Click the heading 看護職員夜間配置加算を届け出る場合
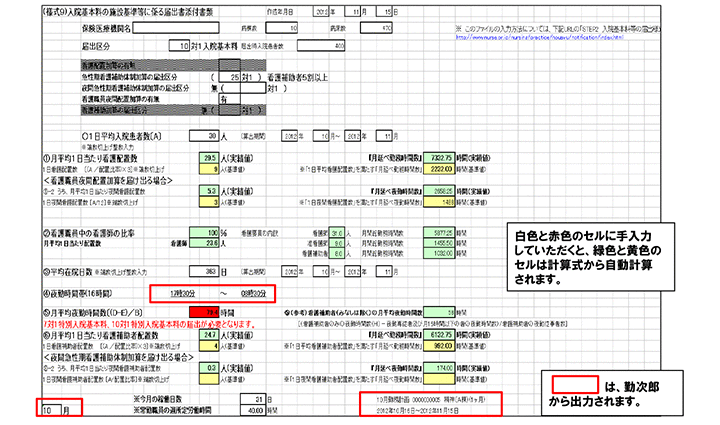Image resolution: width=720 pixels, height=425 pixels. [x=108, y=180]
